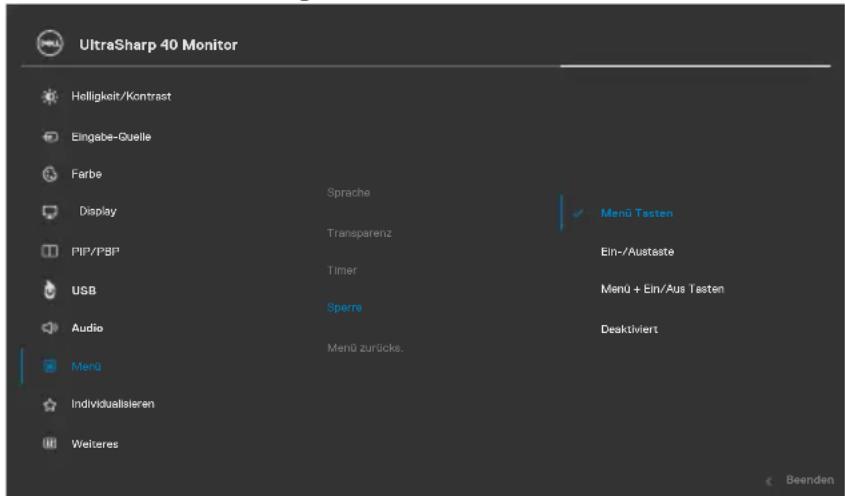Open the Helligkeit/Kontrast menu

click(x=121, y=97)
